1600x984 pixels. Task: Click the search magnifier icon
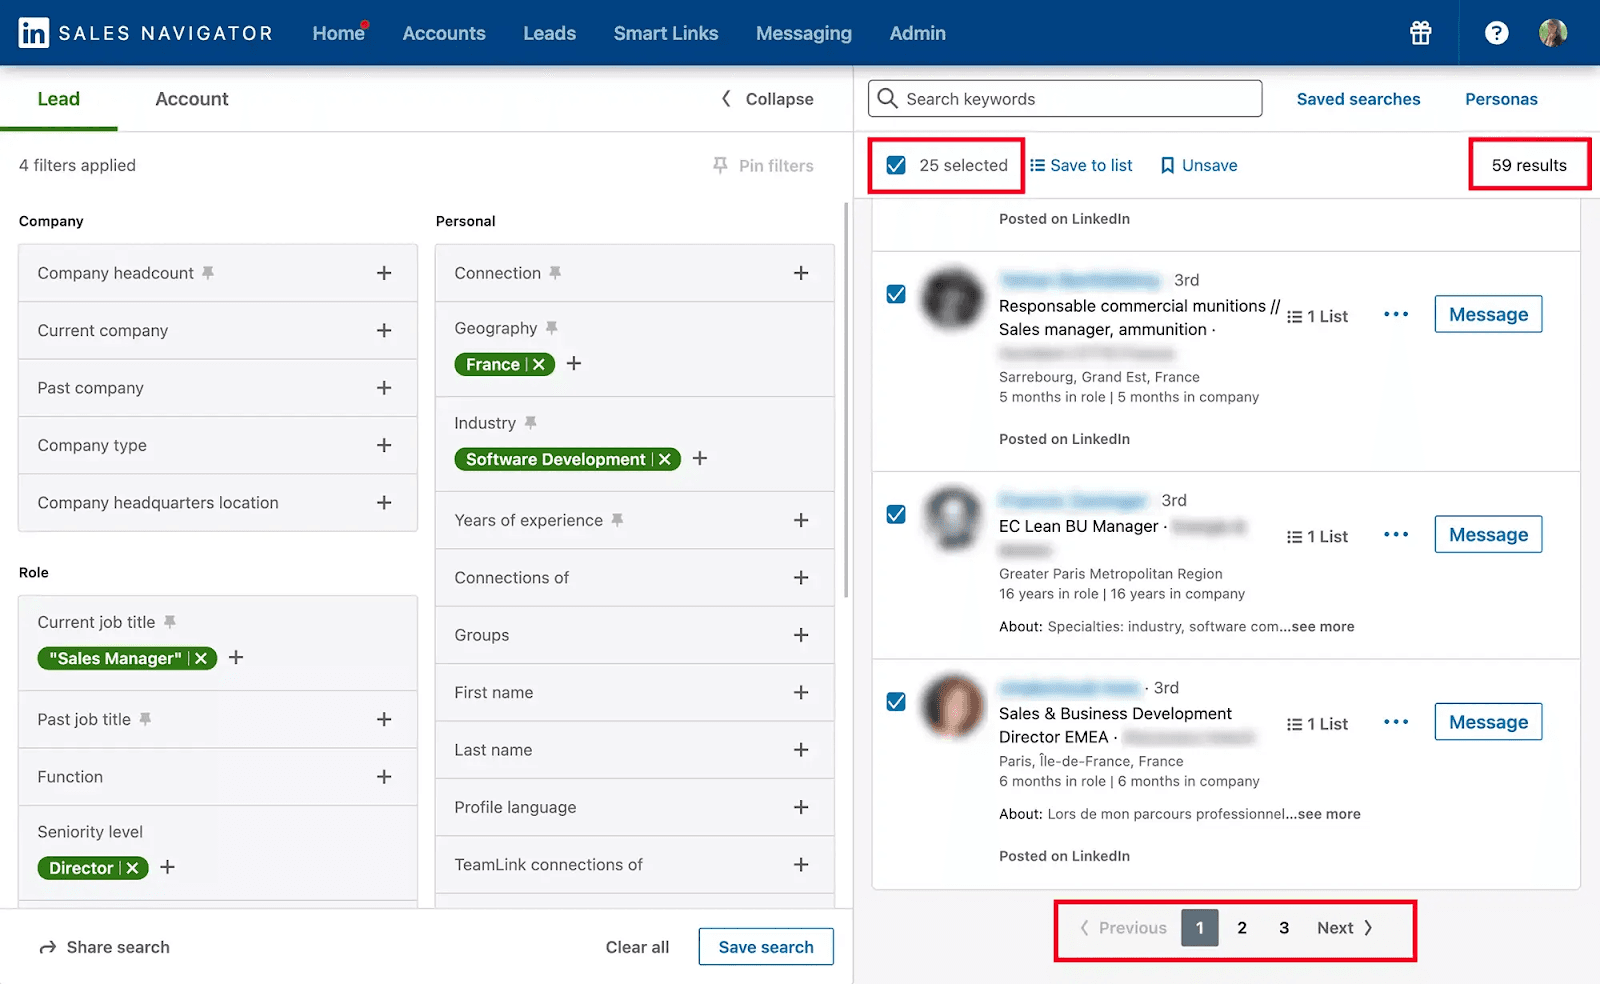point(887,98)
